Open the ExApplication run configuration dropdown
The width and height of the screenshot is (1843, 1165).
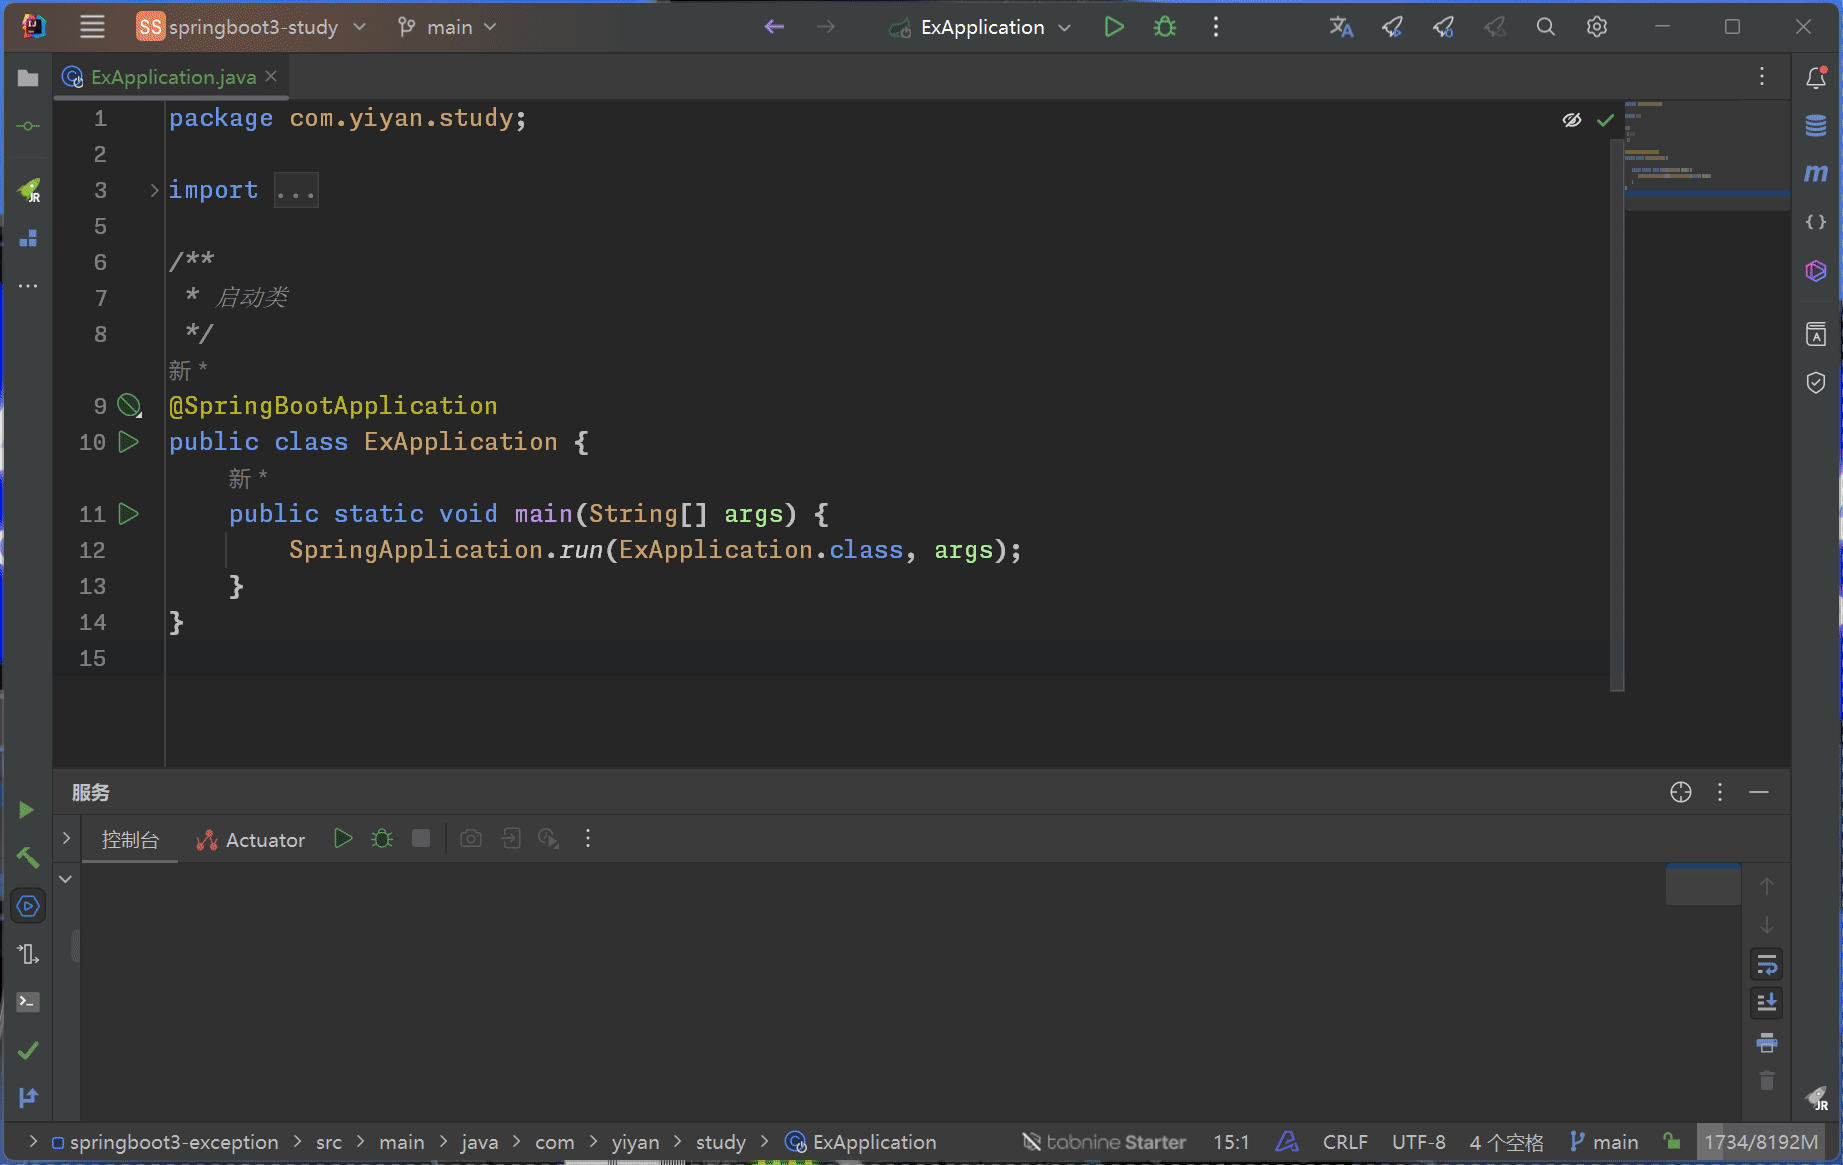[x=981, y=27]
